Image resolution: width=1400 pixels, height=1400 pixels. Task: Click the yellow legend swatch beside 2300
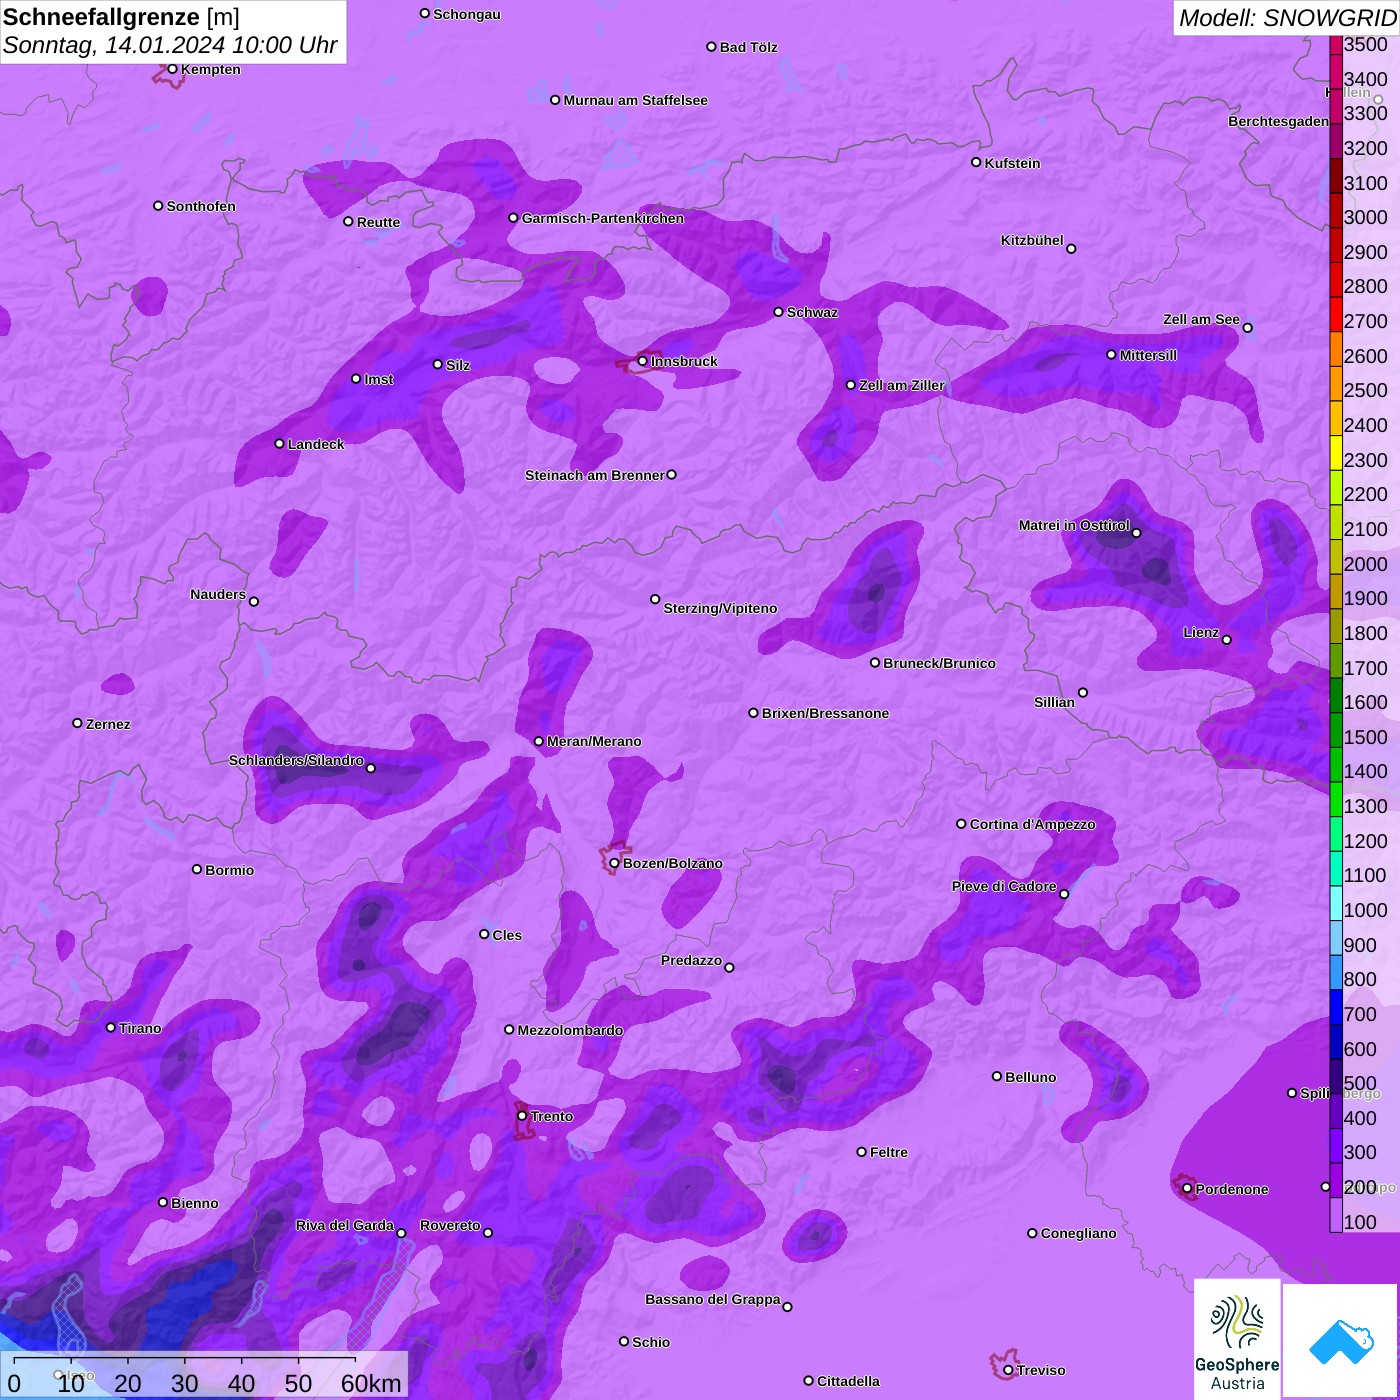[x=1336, y=452]
